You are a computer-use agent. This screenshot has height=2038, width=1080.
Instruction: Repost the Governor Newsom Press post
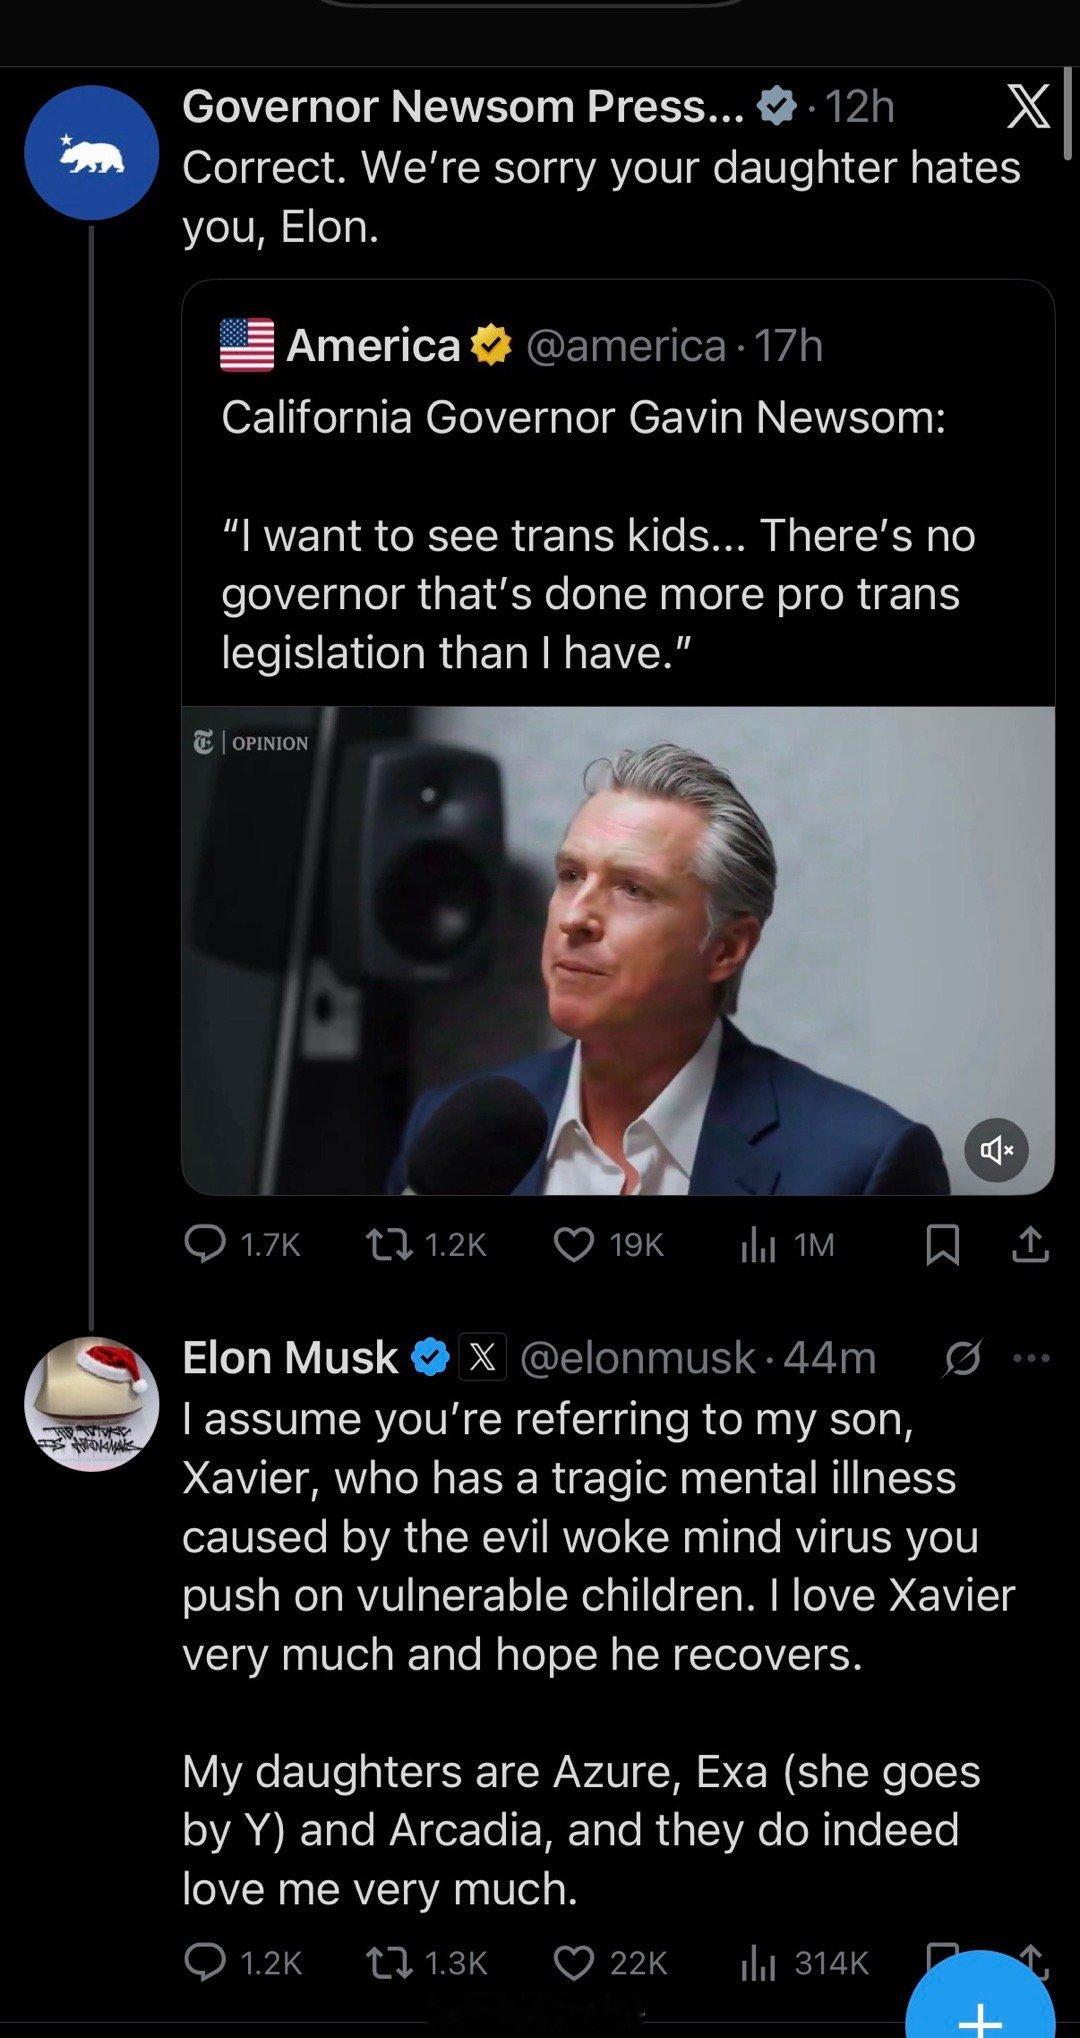[x=380, y=1244]
